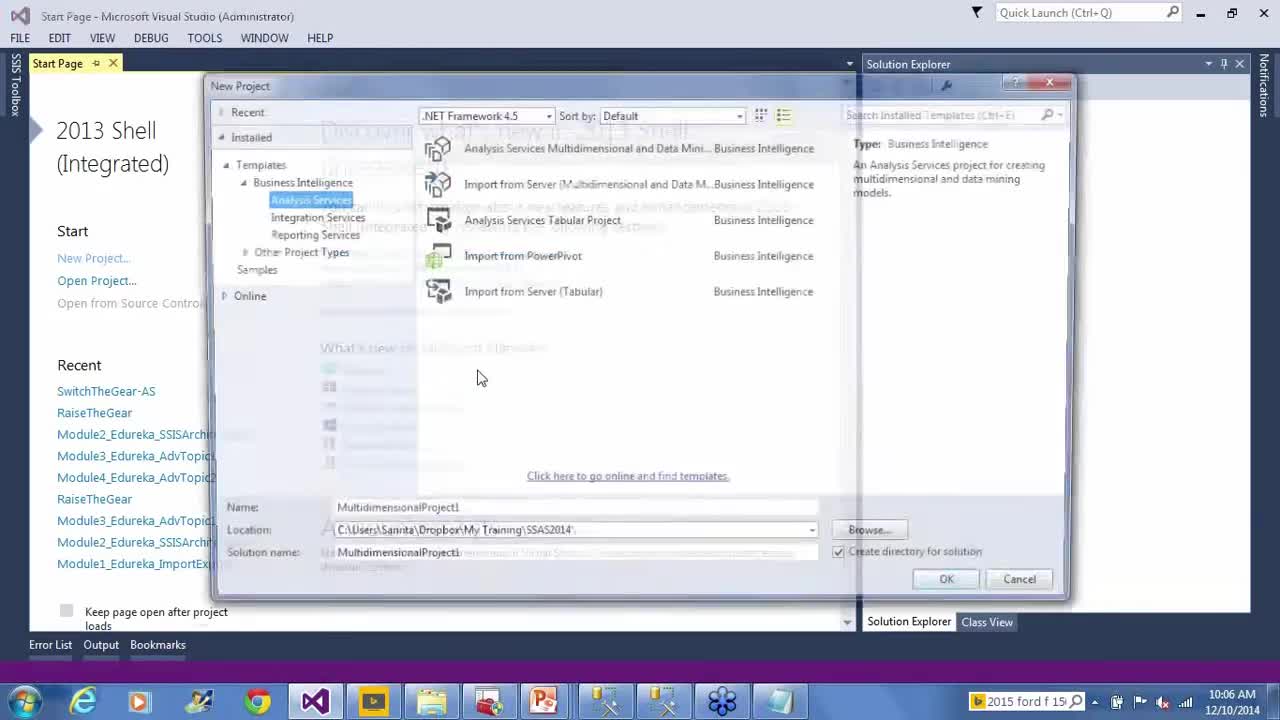1280x720 pixels.
Task: Open the media player taskbar icon
Action: click(x=138, y=701)
